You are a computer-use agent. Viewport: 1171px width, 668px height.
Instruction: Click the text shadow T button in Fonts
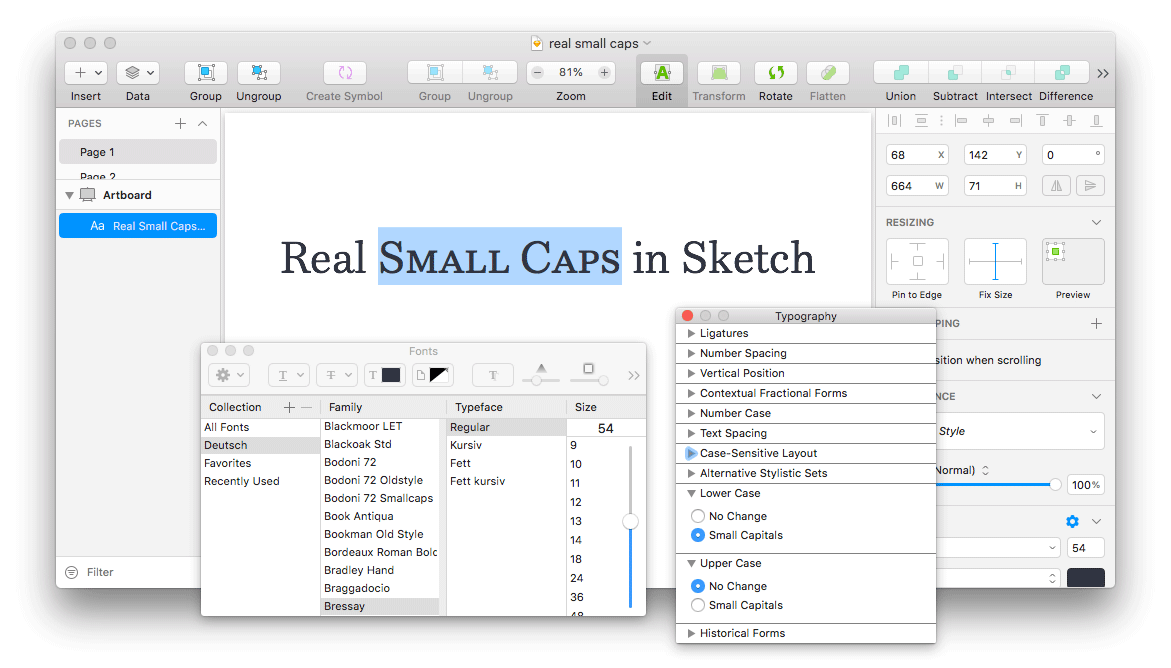493,375
